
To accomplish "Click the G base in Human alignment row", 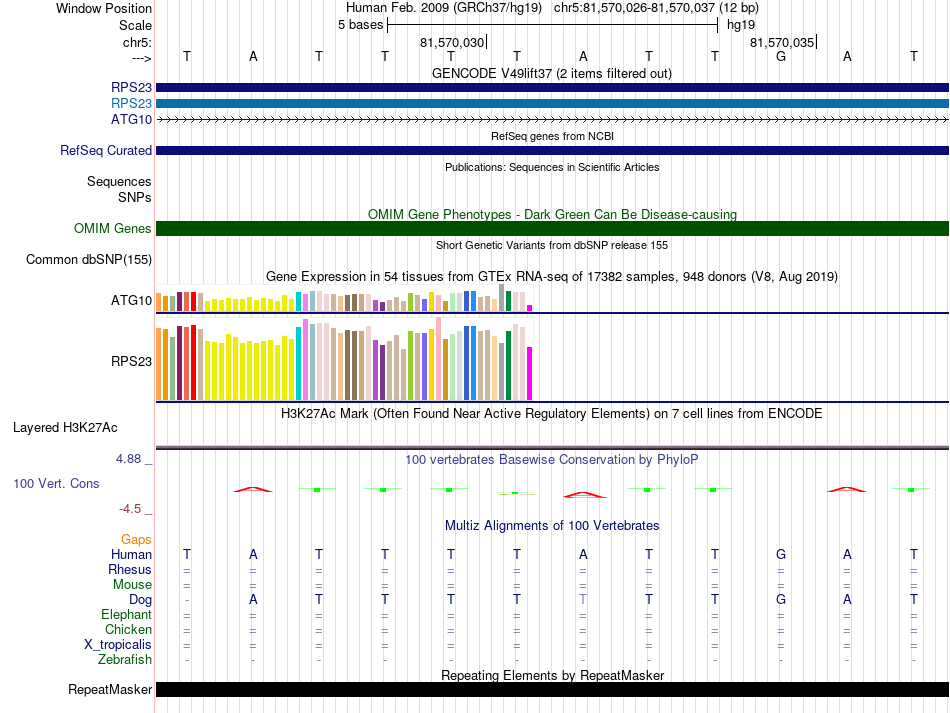I will 781,554.
